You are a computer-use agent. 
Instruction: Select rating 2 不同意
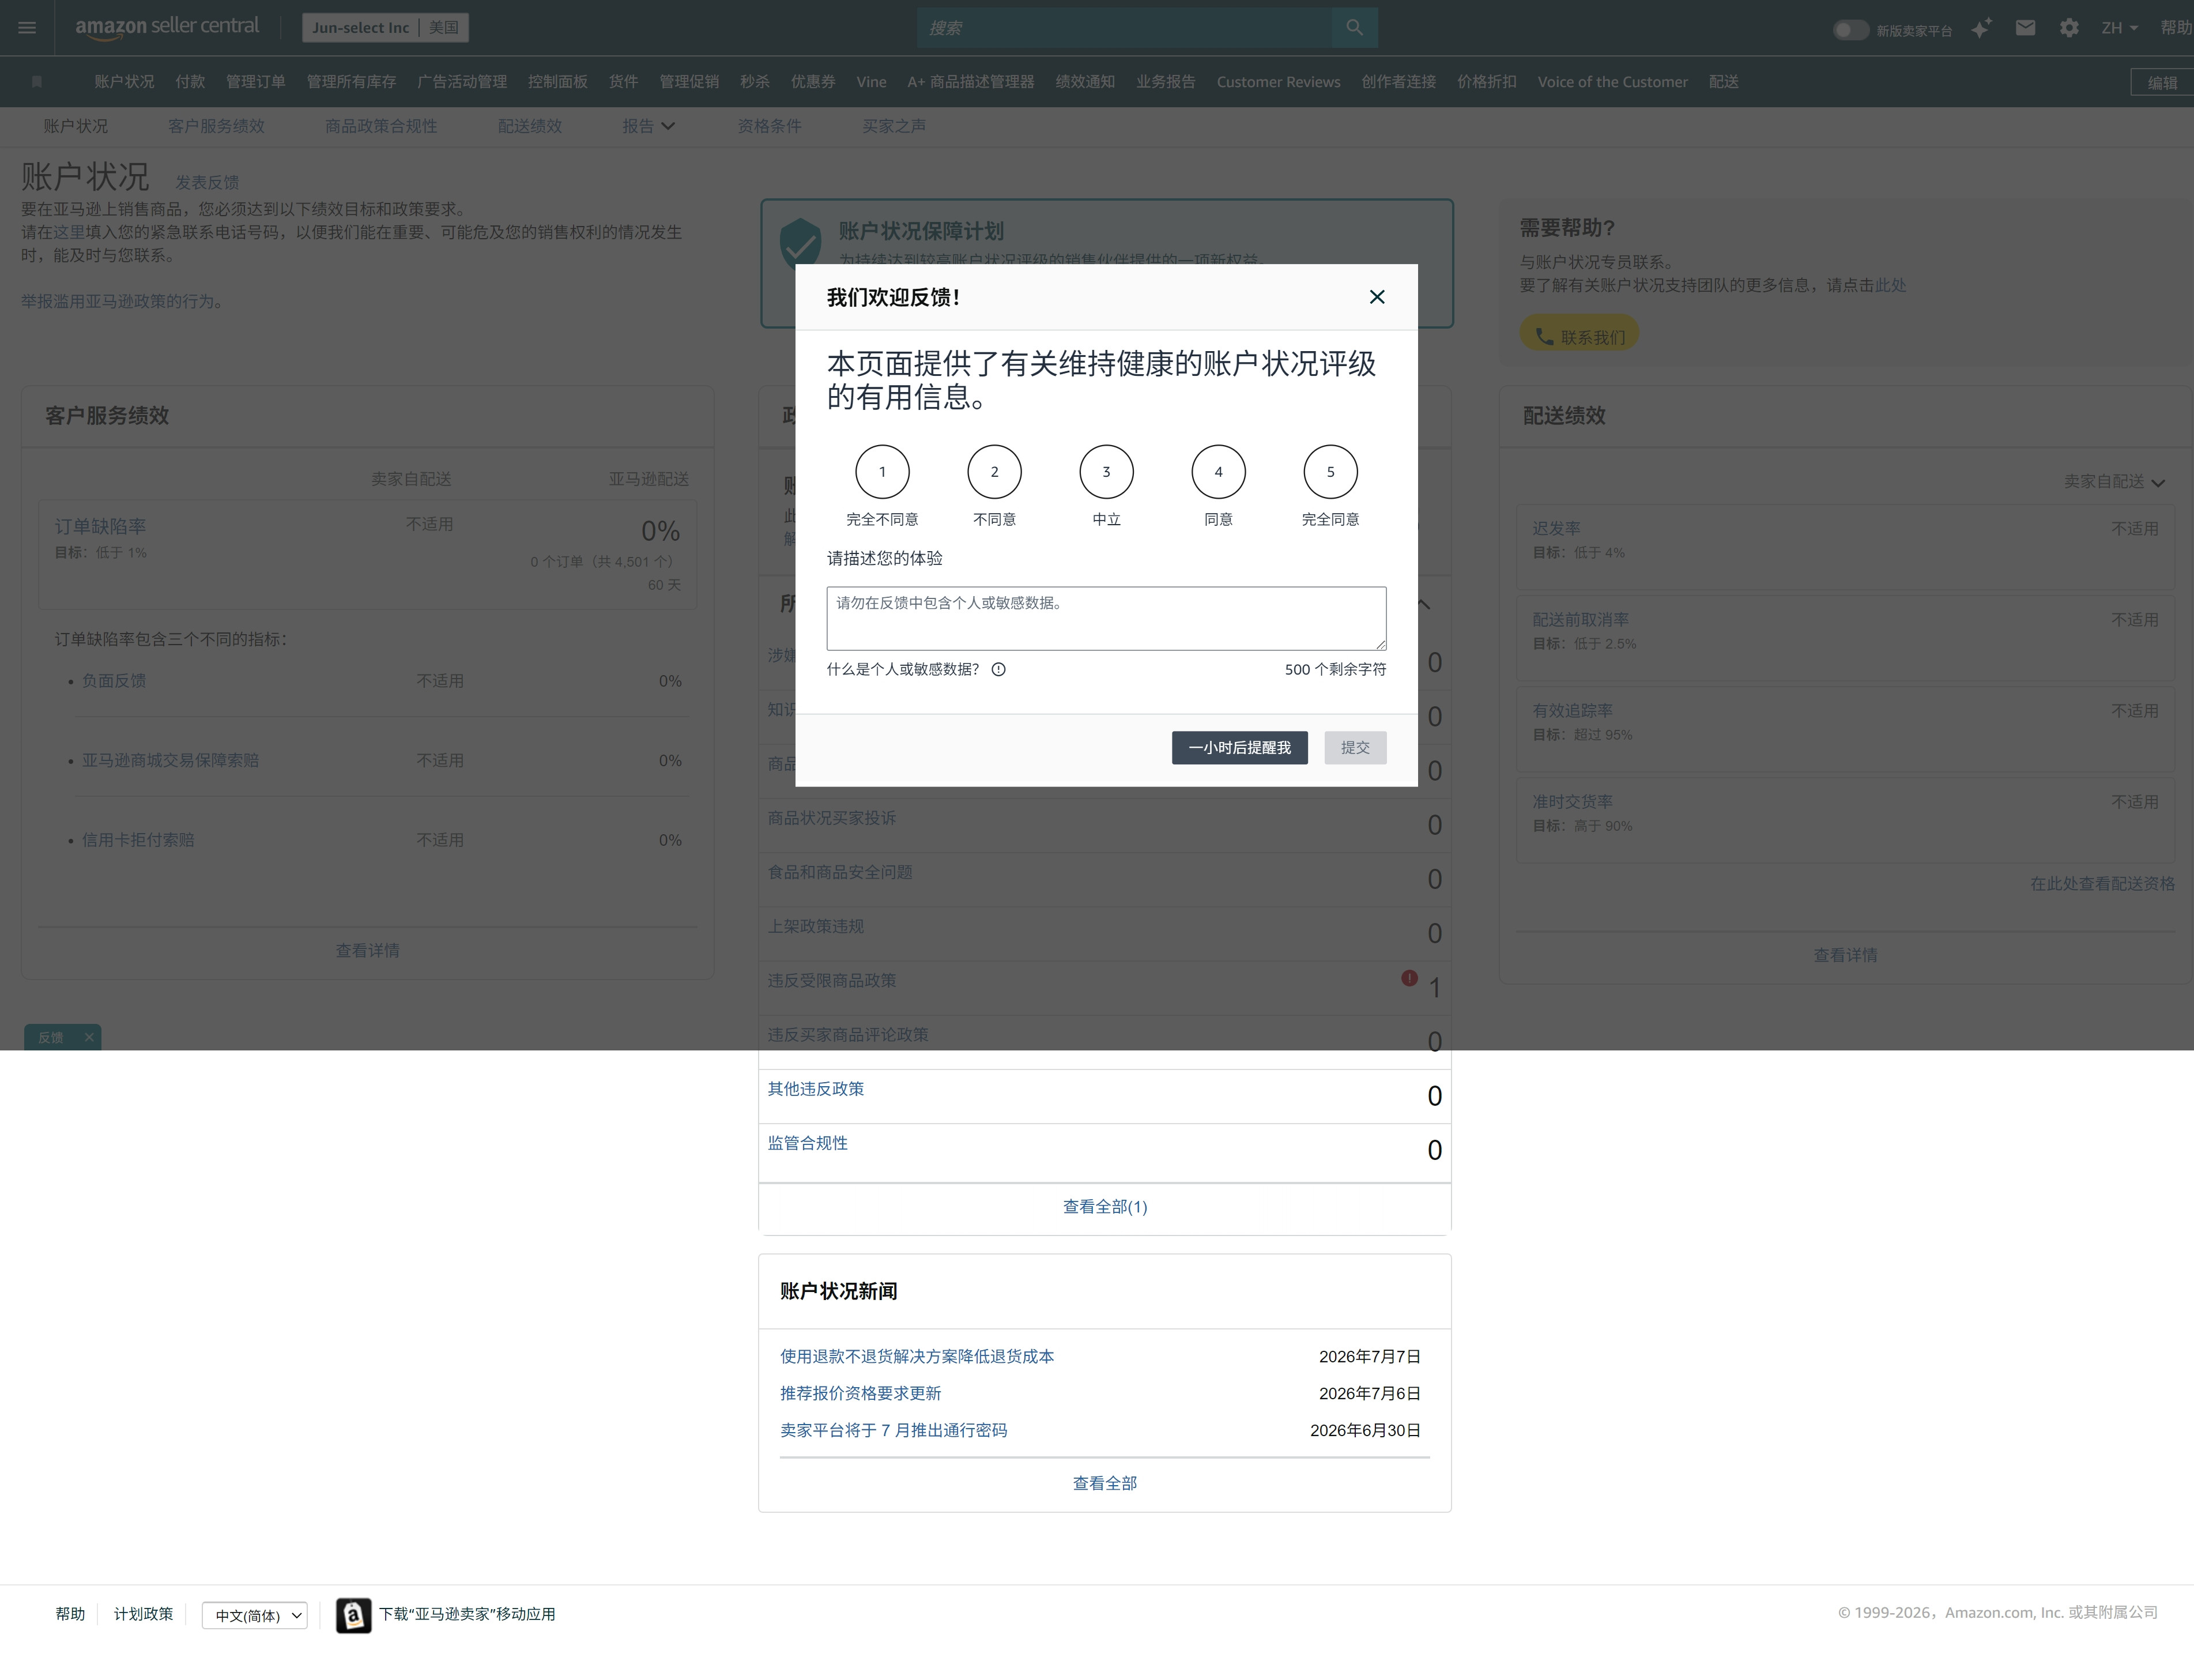tap(994, 472)
